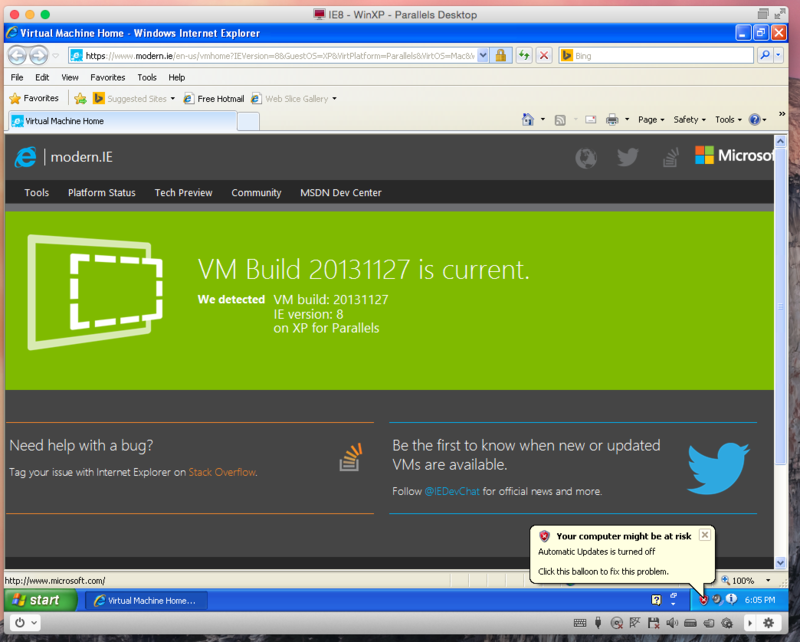Open the Community navigation link
Screen dimensions: 800x642
[256, 193]
